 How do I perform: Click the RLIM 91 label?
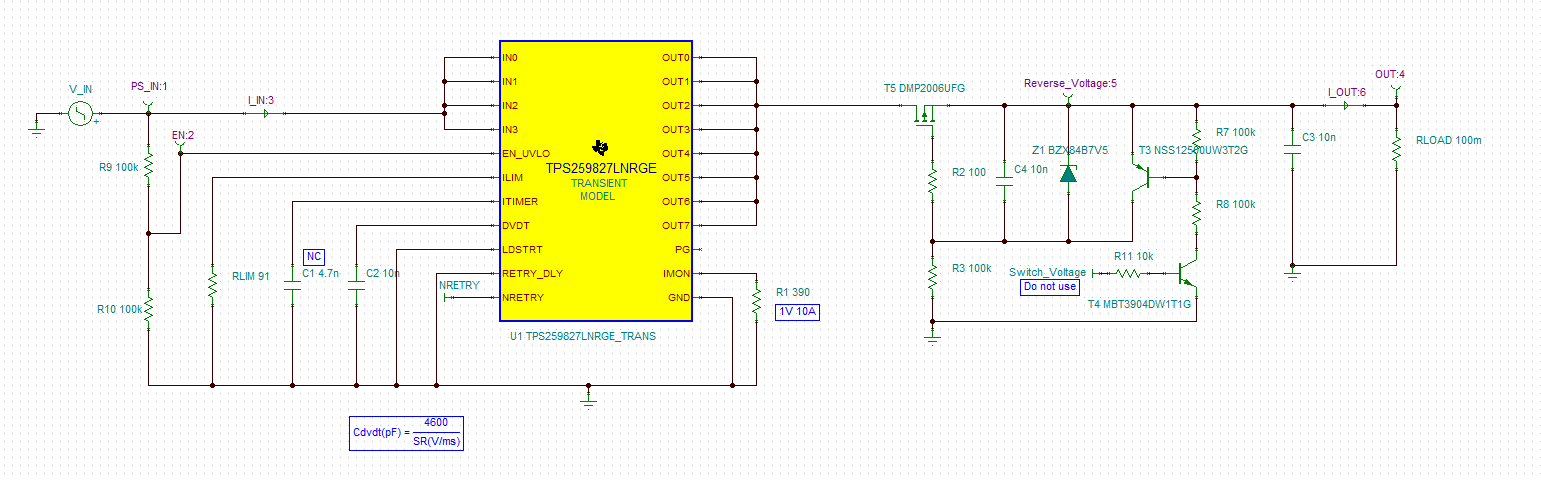251,276
